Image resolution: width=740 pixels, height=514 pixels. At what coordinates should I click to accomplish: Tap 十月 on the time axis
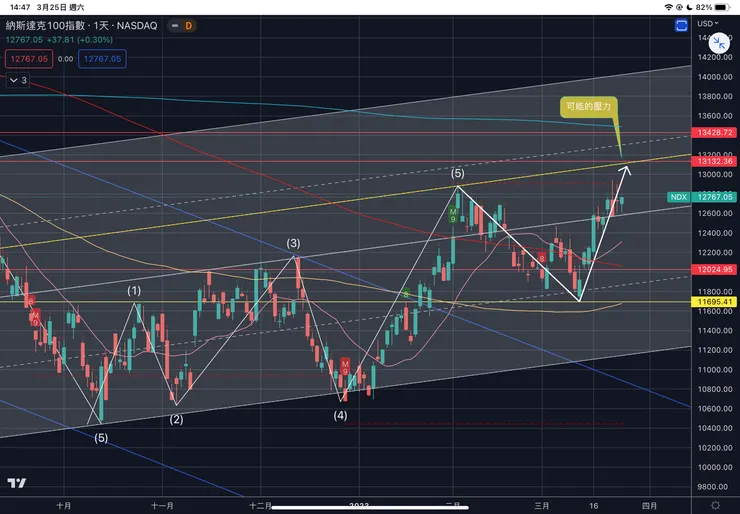[x=64, y=506]
